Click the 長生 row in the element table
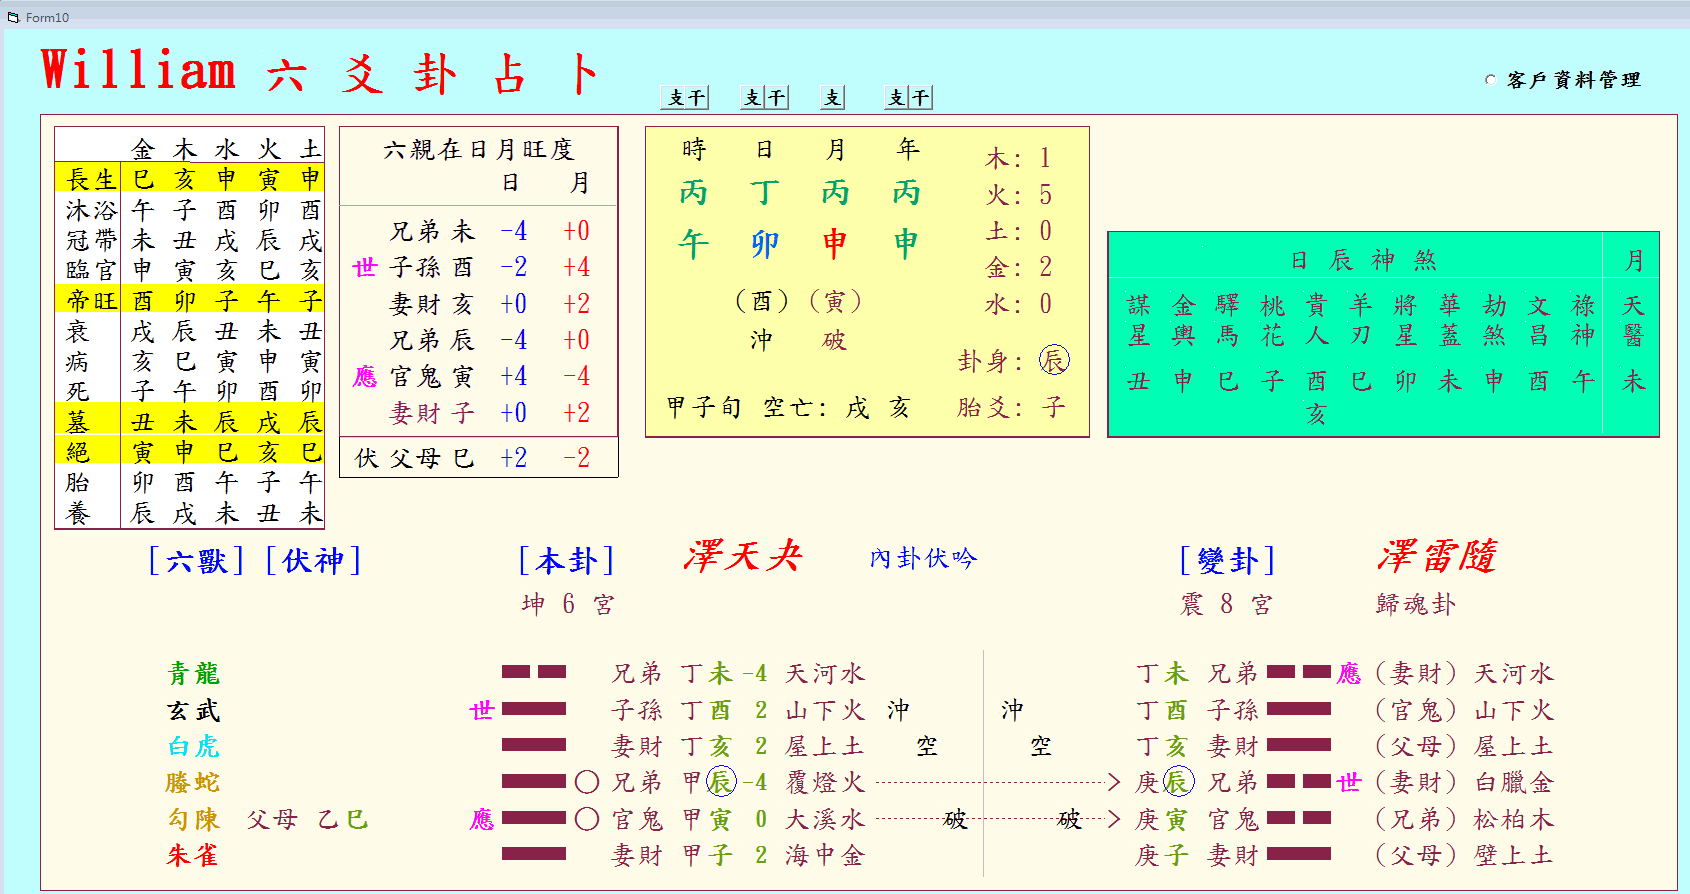The width and height of the screenshot is (1690, 894). coord(190,178)
